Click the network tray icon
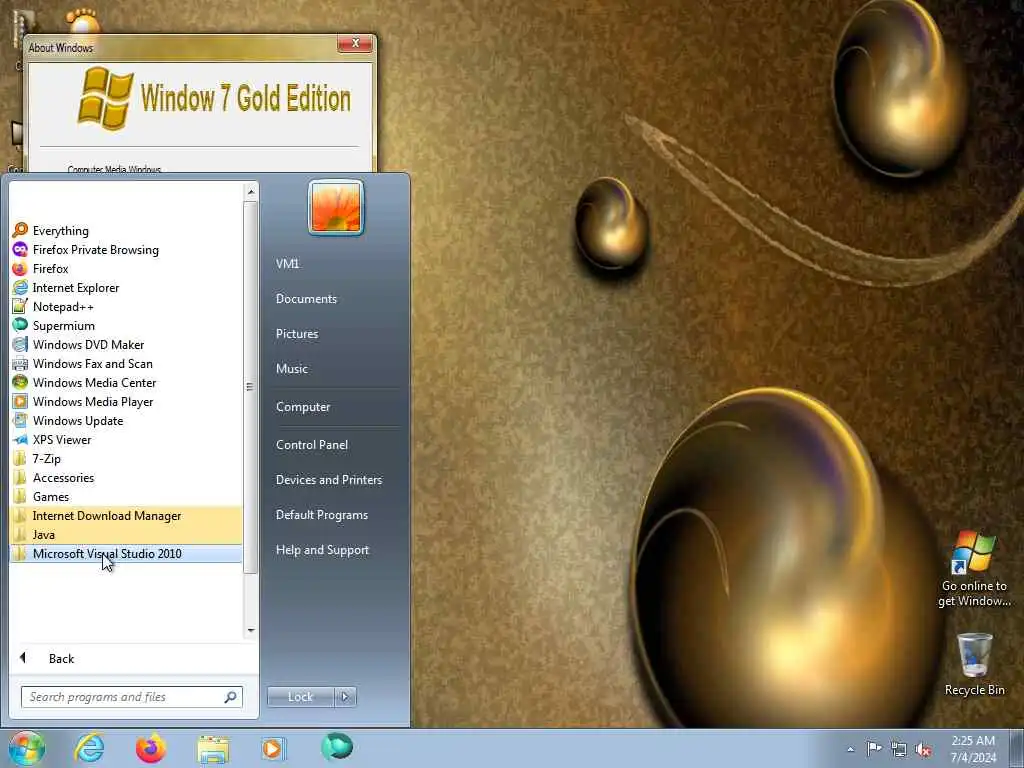 tap(899, 749)
